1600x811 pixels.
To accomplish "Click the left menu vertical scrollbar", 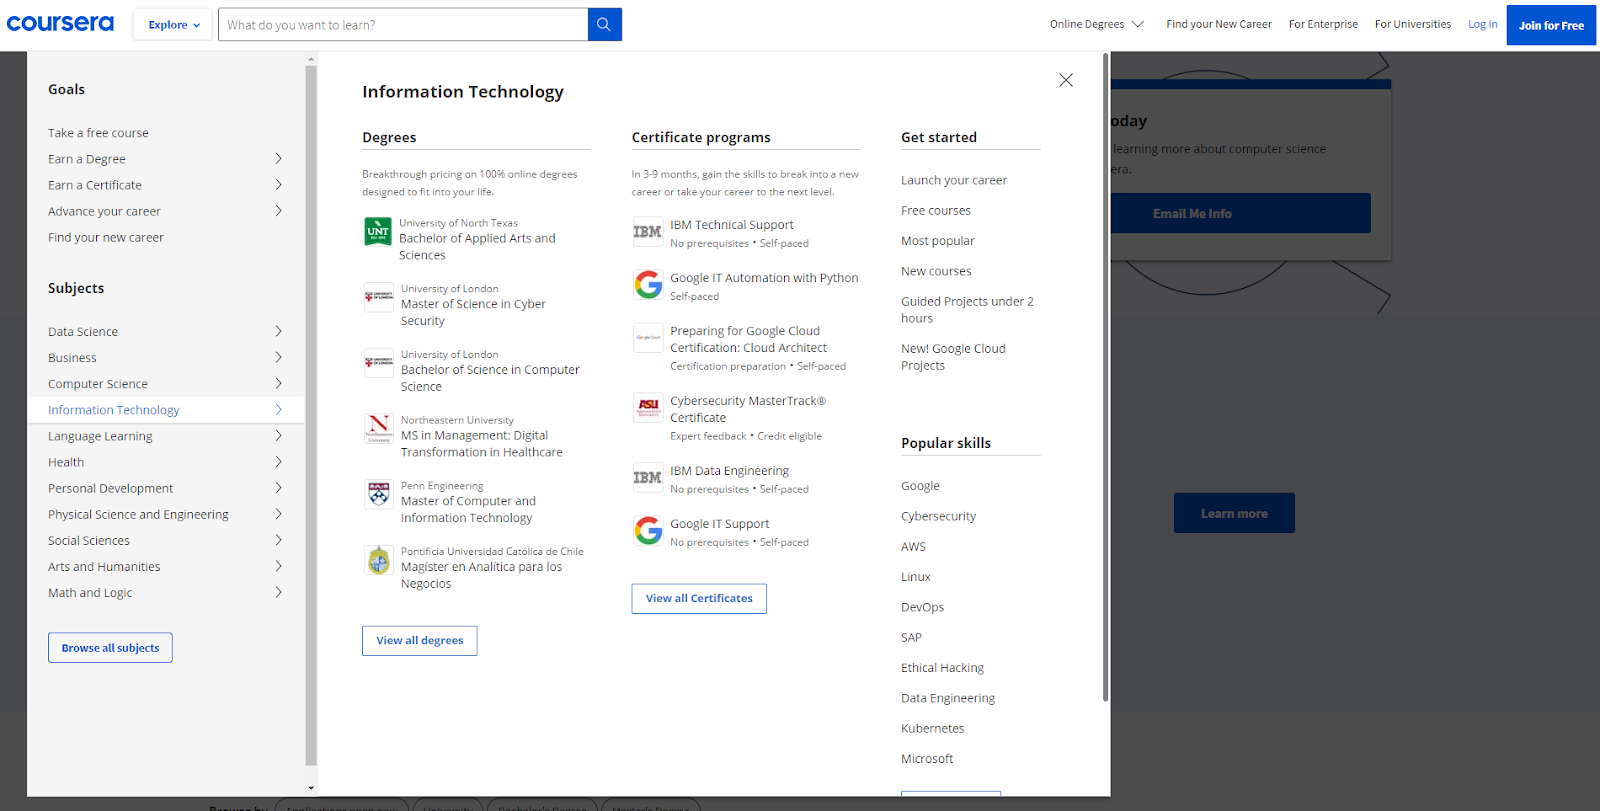I will pos(311,414).
